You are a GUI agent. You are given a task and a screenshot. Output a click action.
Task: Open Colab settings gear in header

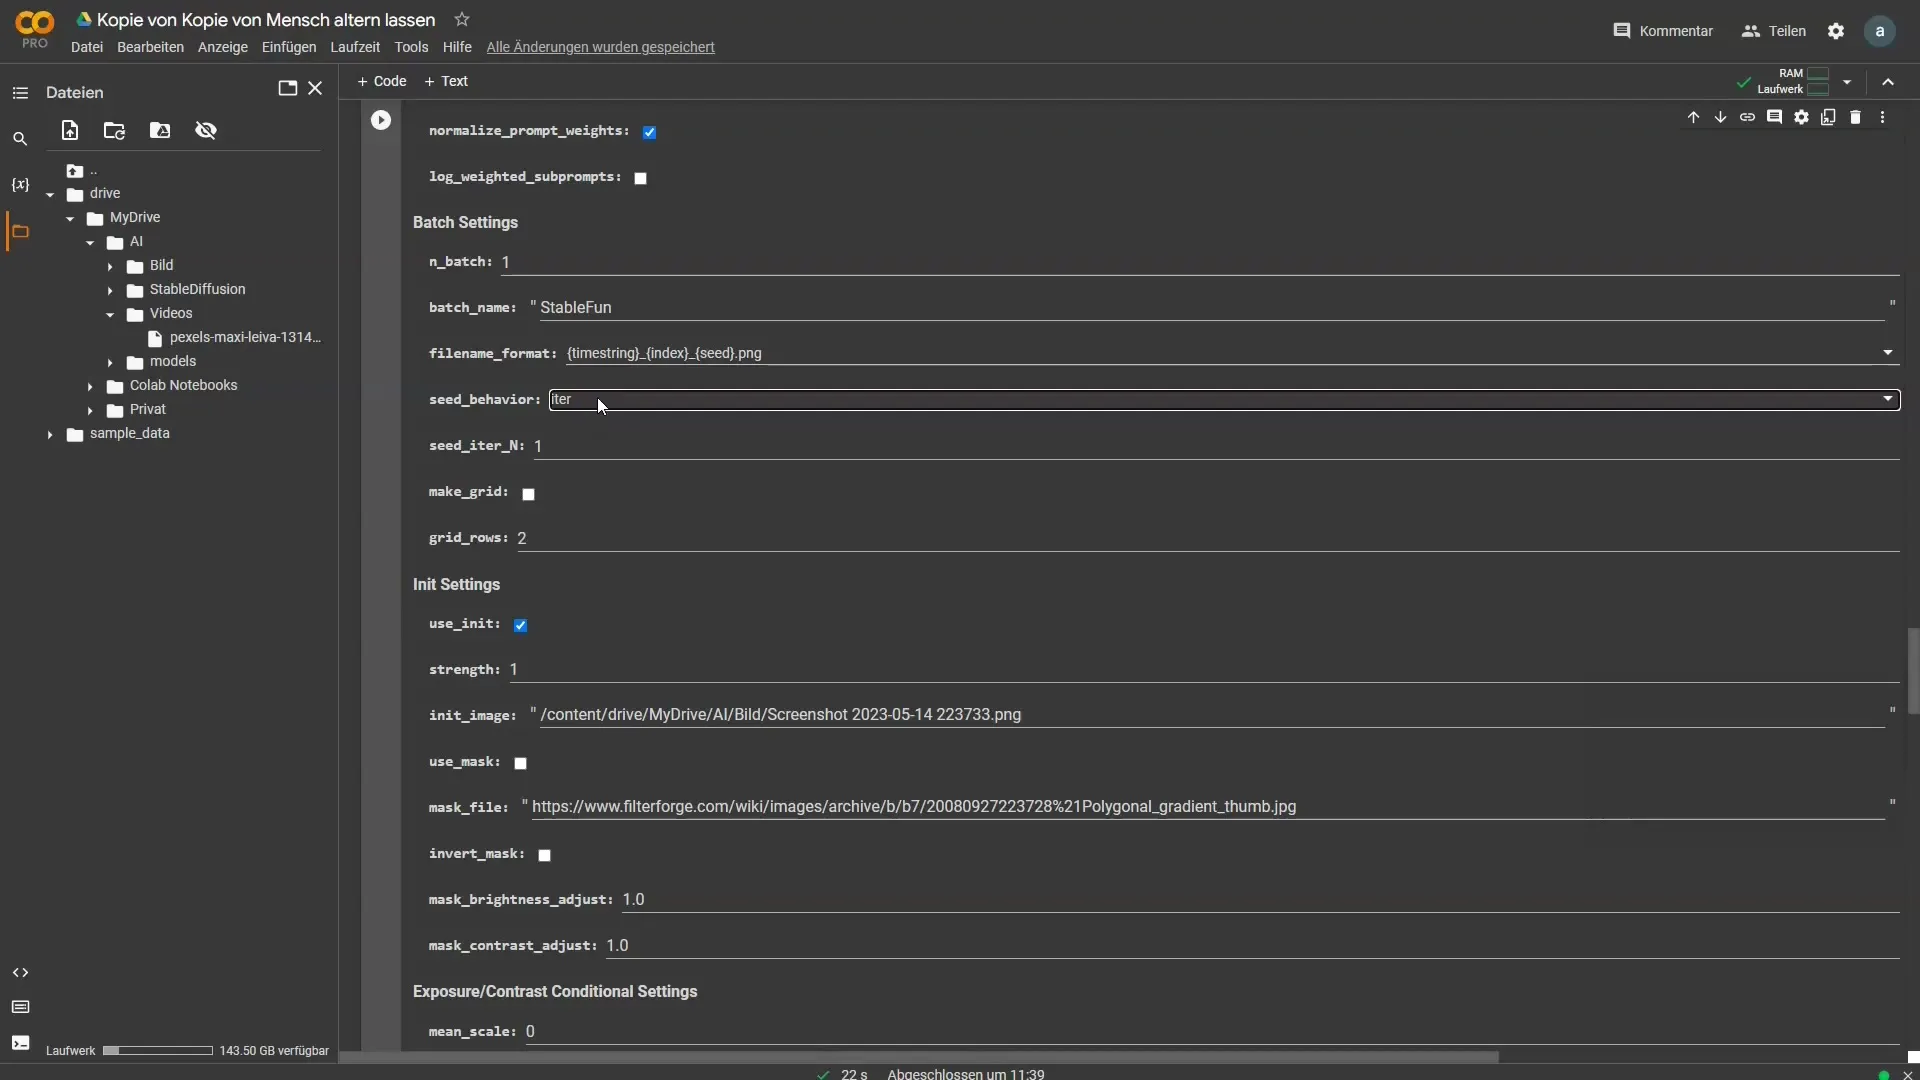1836,31
